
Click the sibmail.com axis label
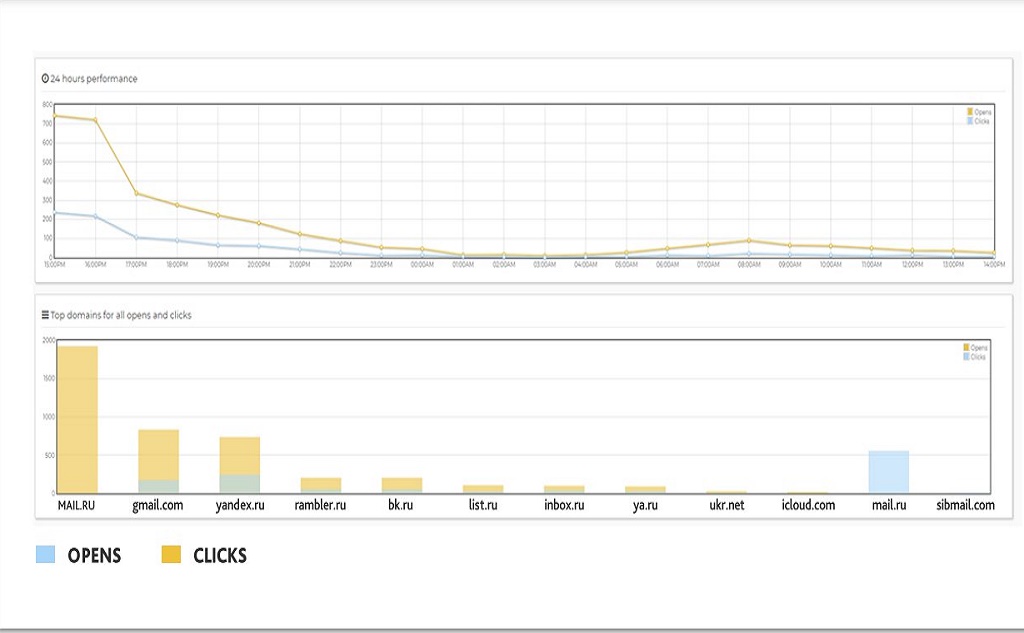[964, 506]
